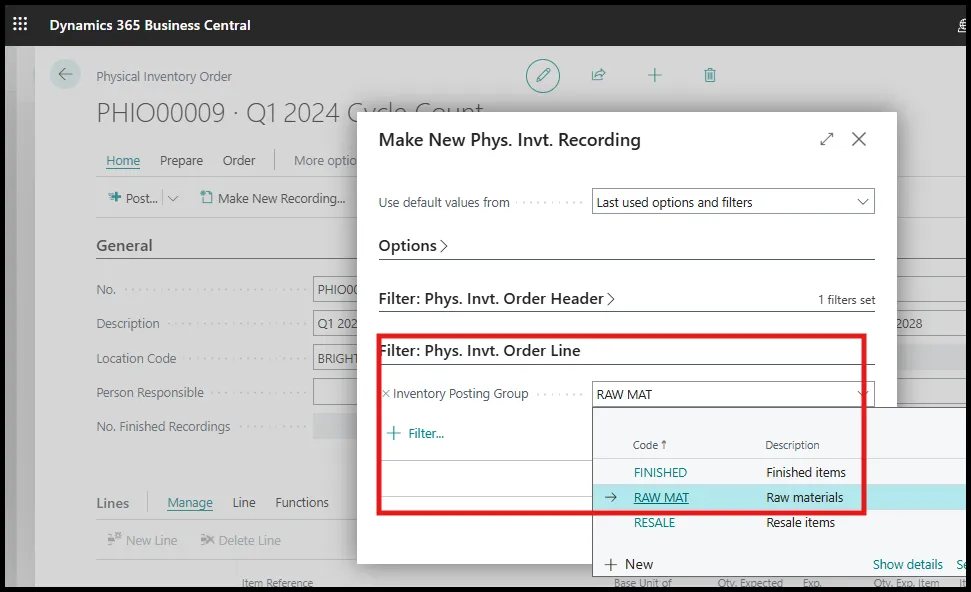Viewport: 971px width, 592px height.
Task: Expand the dialog with the diagonal arrows icon
Action: [827, 139]
